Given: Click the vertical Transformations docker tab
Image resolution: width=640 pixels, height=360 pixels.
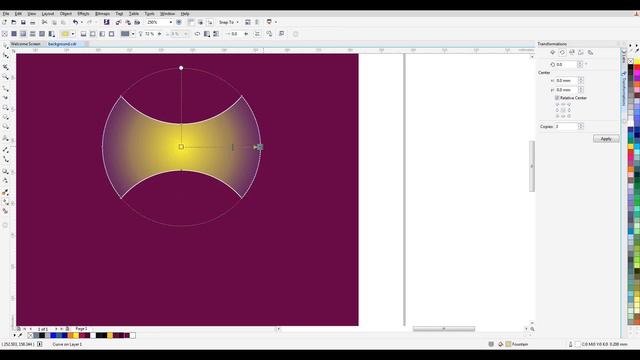Looking at the screenshot, I should (624, 89).
